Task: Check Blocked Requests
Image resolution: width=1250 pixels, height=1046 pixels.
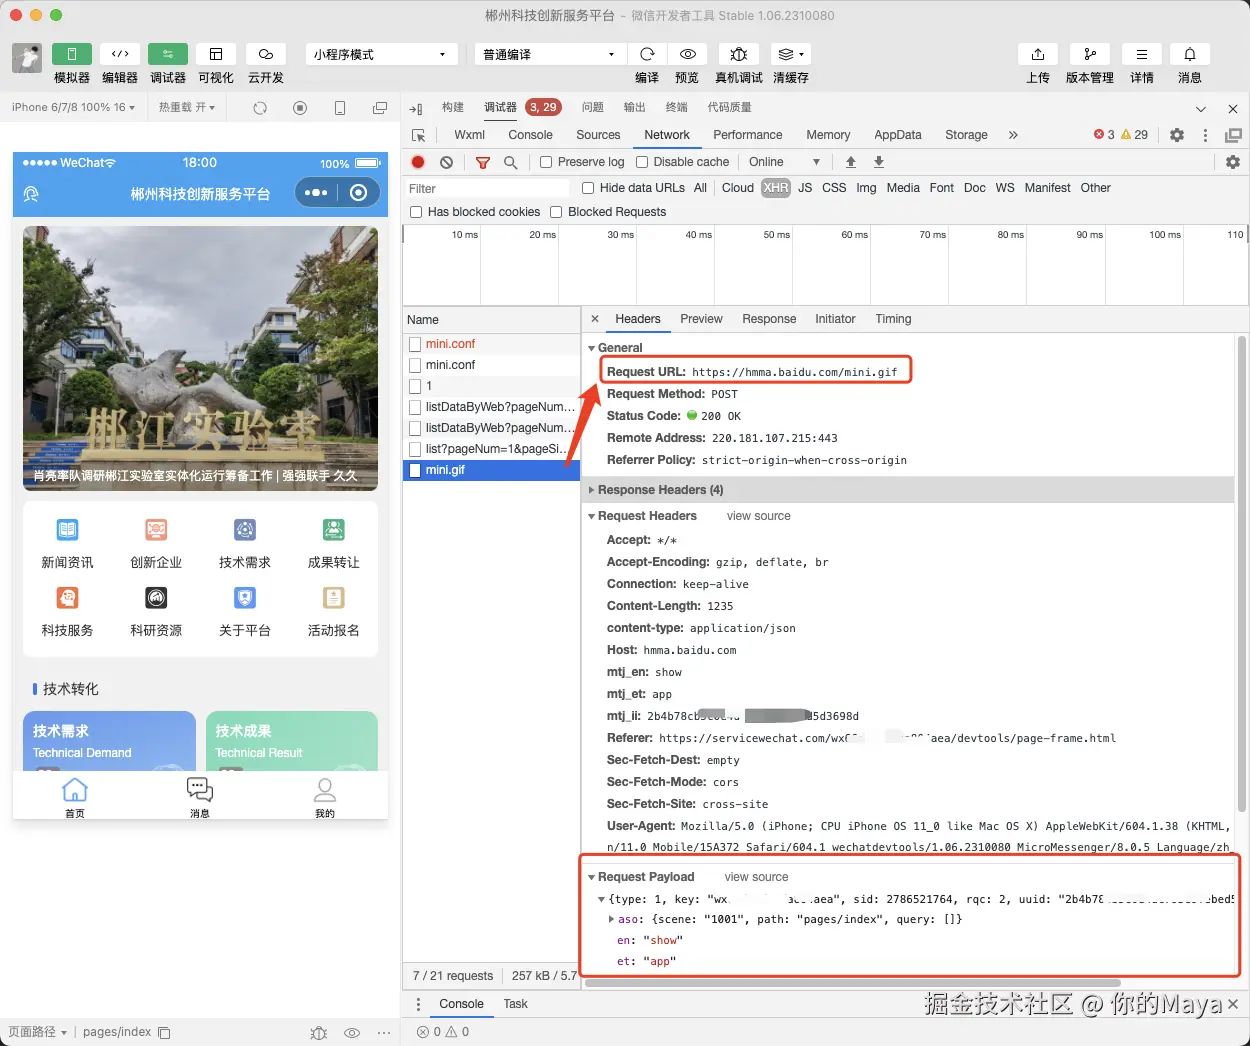Action: (556, 212)
